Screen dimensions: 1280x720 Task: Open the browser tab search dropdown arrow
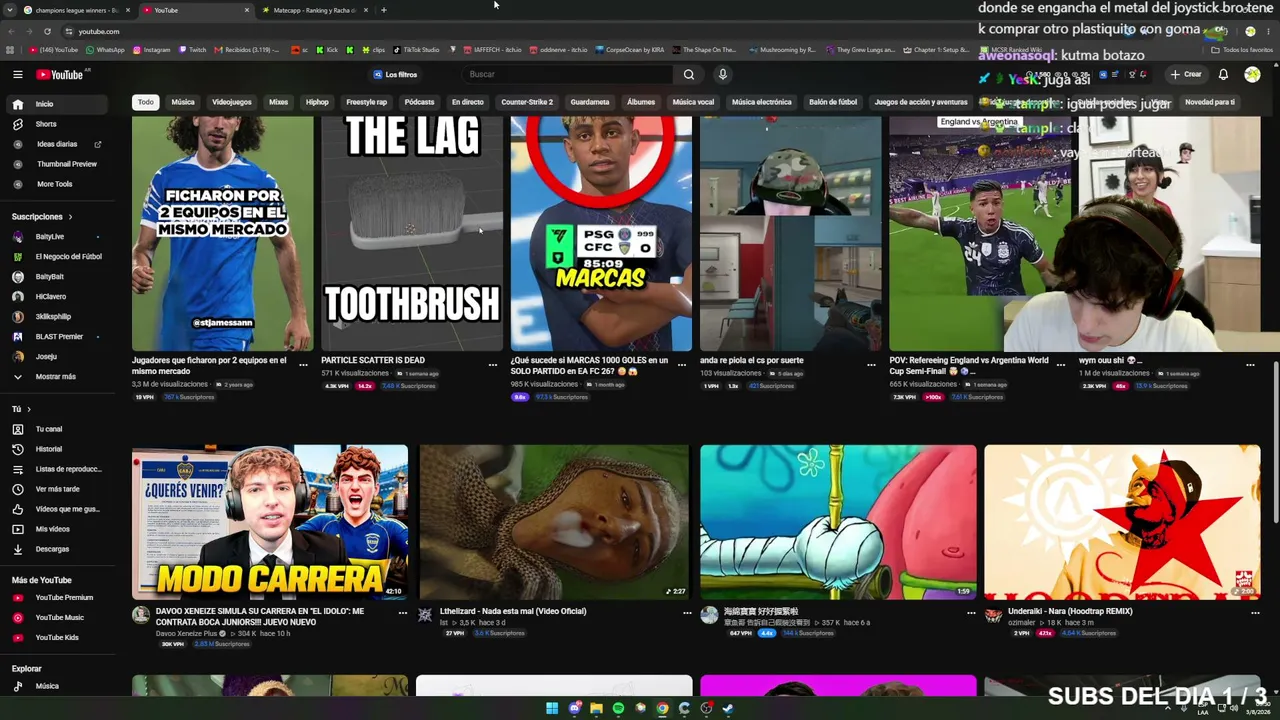(x=10, y=10)
